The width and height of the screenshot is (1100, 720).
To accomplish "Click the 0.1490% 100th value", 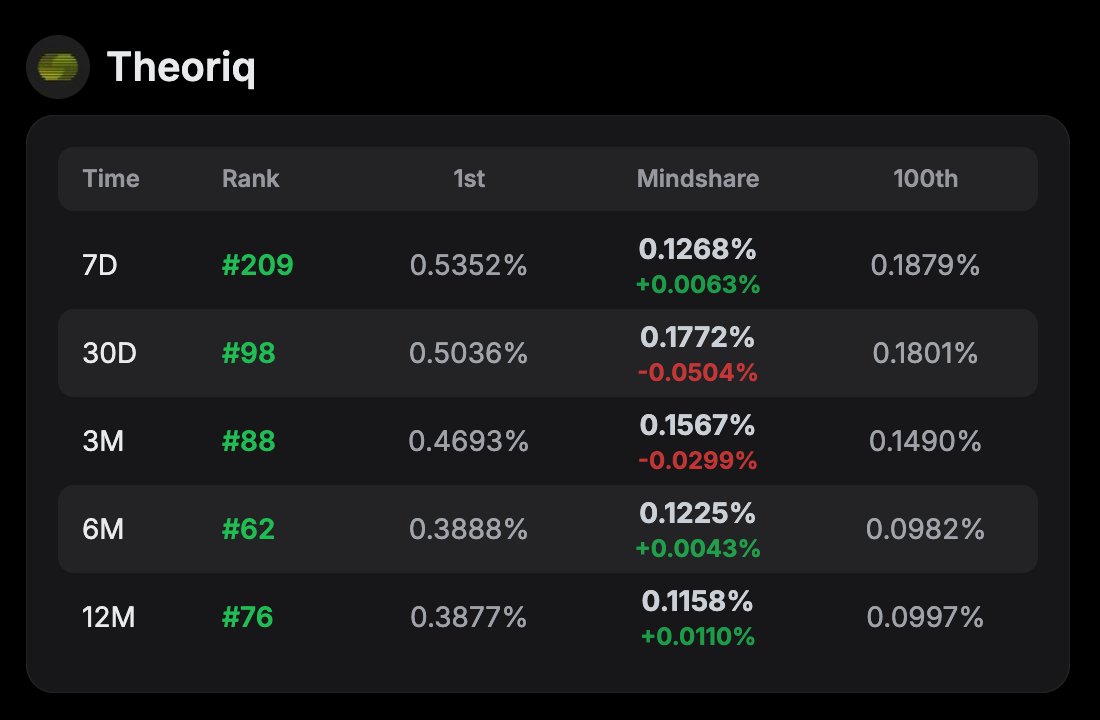I will point(925,441).
